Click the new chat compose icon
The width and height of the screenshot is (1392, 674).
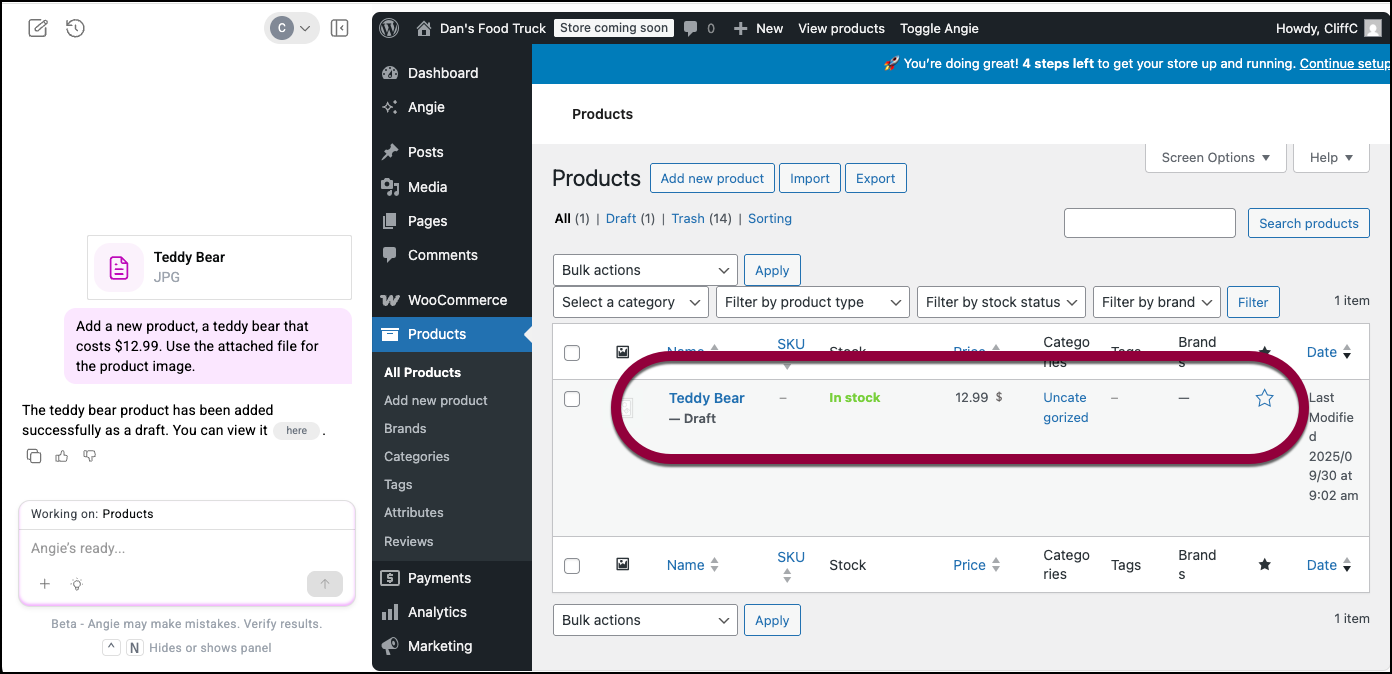[x=38, y=28]
